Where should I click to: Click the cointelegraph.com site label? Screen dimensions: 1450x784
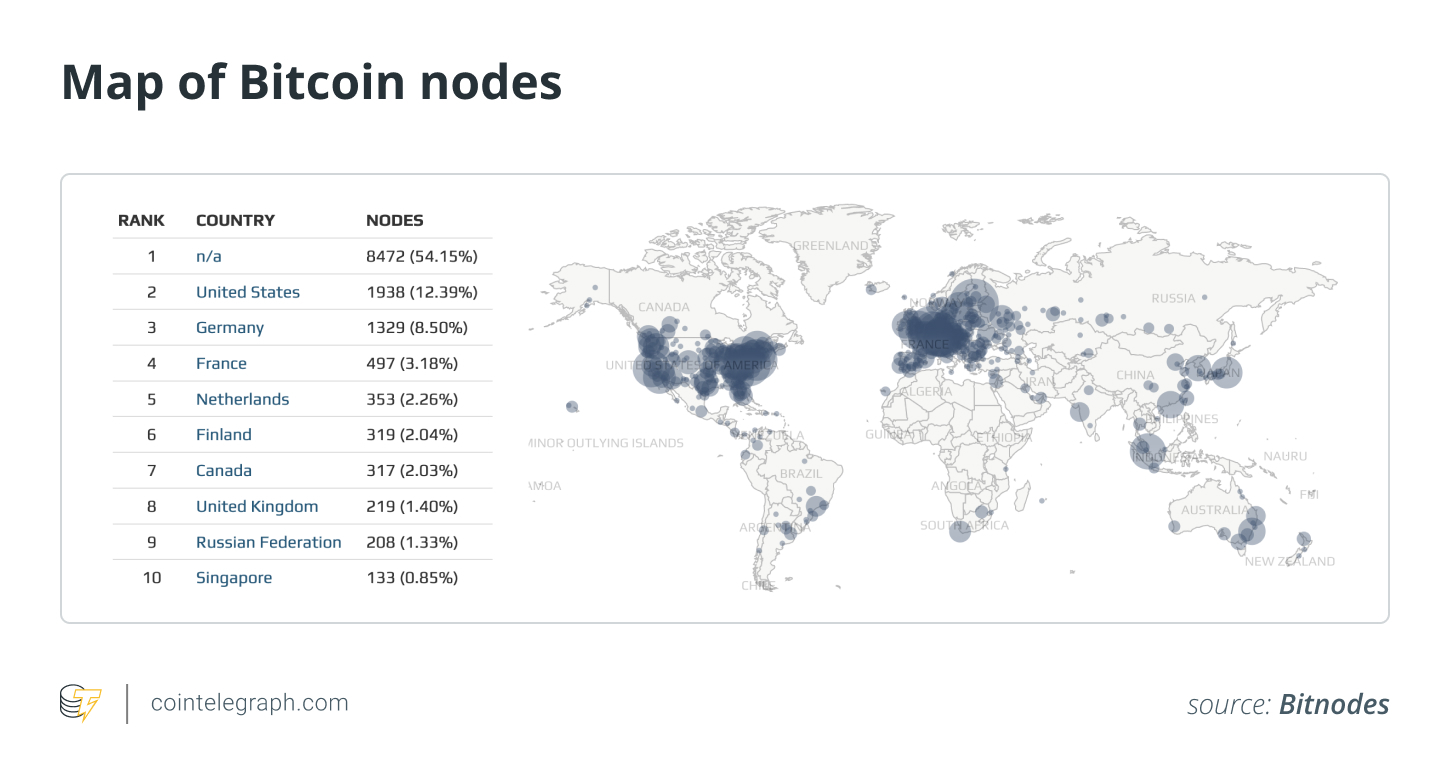(x=249, y=703)
